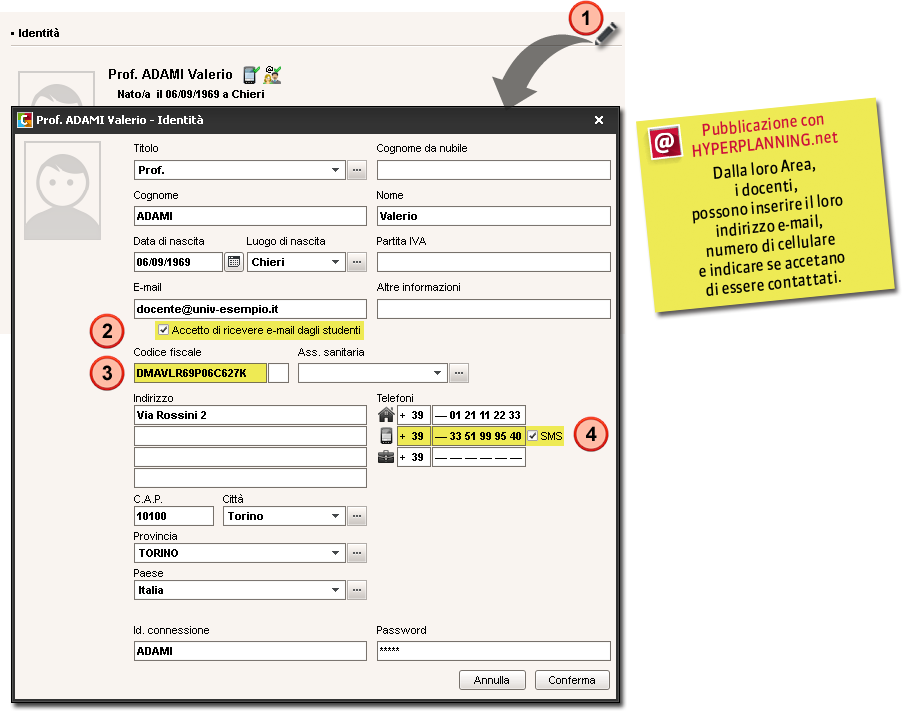Open the Città ellipsis button

[x=357, y=515]
